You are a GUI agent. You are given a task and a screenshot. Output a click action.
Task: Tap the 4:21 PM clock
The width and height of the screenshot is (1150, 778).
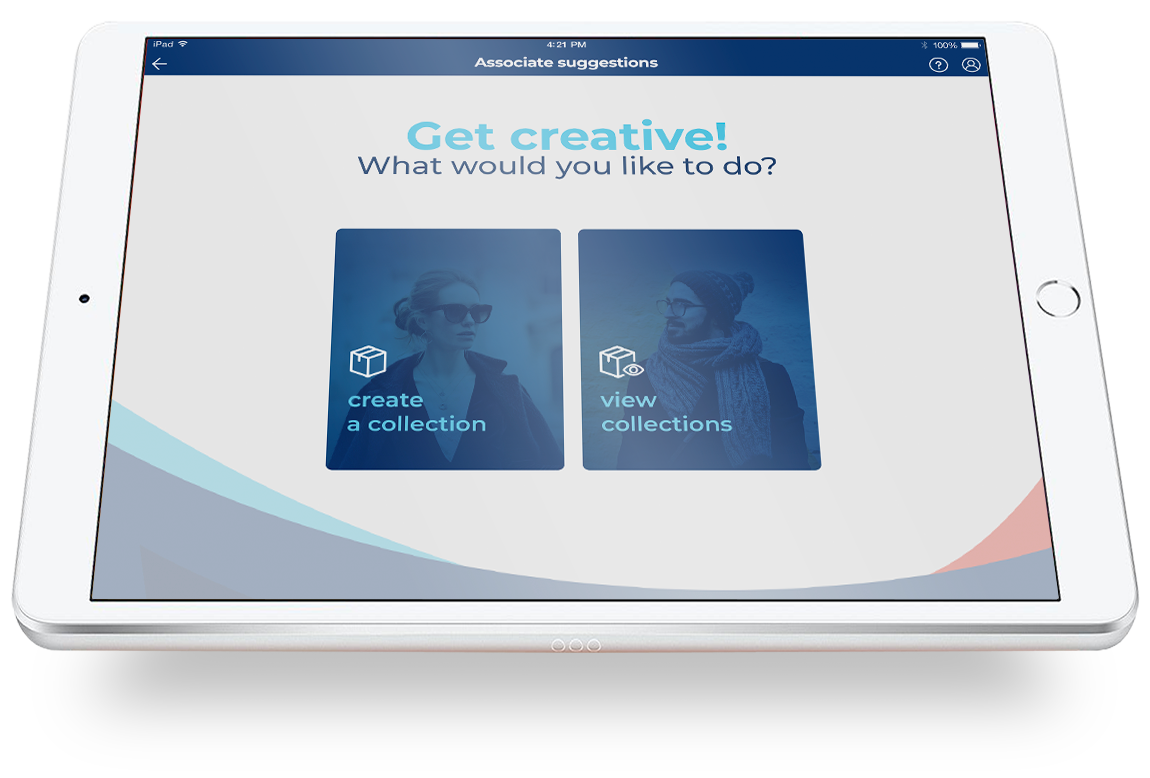[x=567, y=45]
